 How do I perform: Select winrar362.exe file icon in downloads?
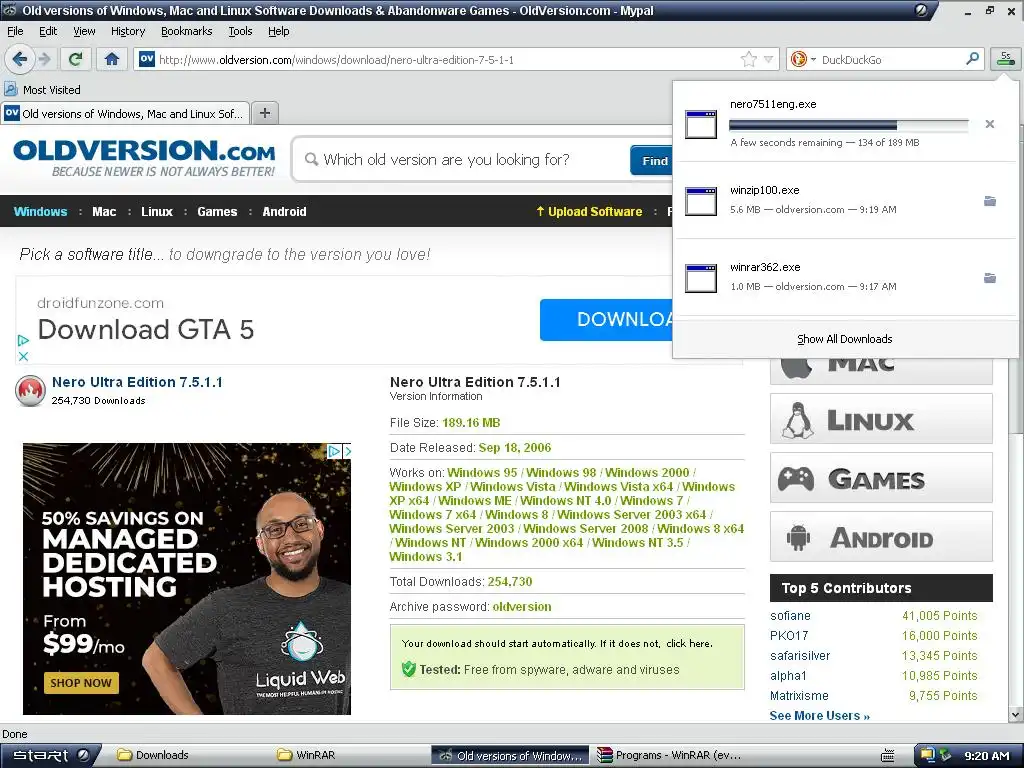click(701, 278)
